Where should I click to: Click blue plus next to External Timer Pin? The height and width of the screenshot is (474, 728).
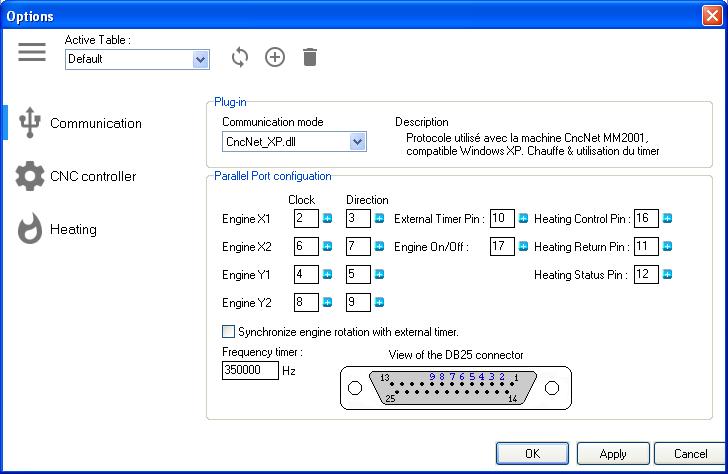[x=523, y=219]
